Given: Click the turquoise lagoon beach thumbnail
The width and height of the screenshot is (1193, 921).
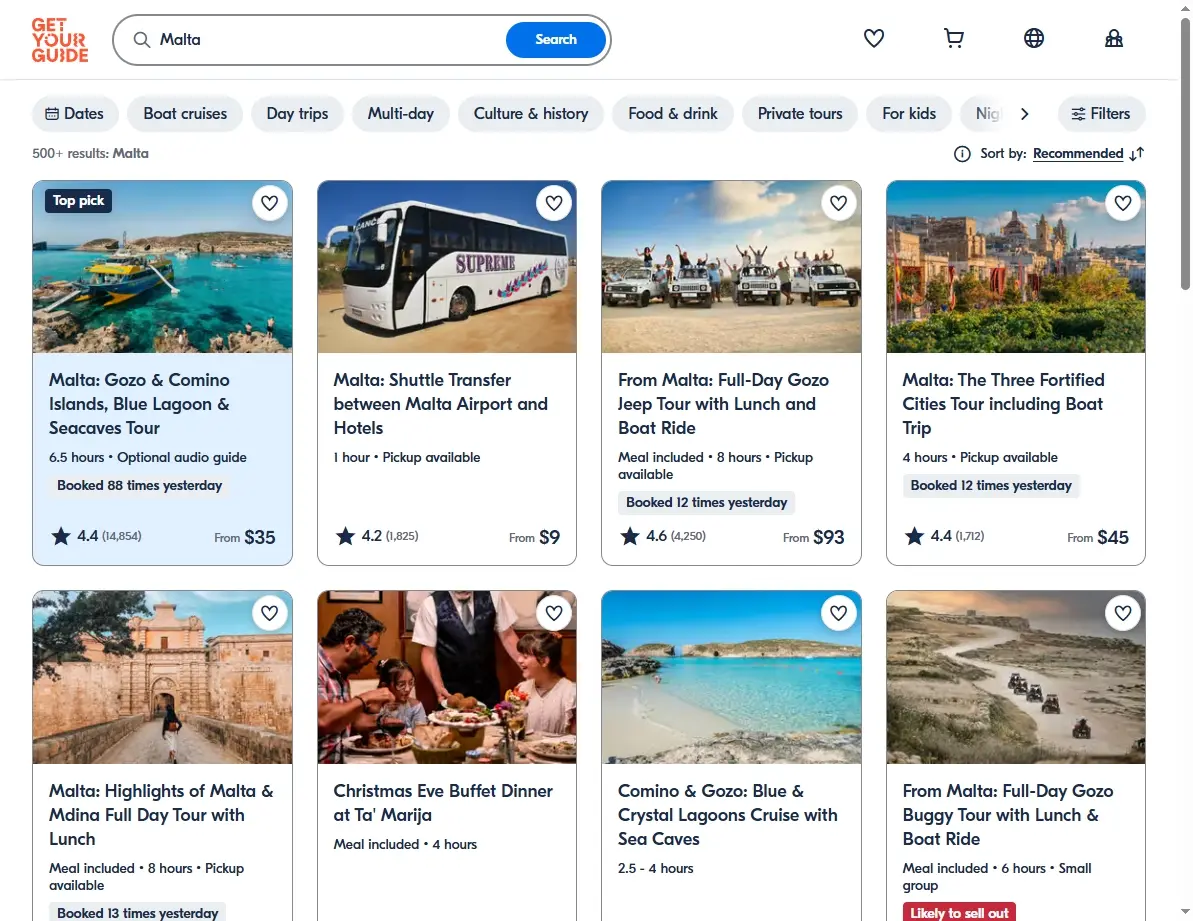Looking at the screenshot, I should [x=731, y=677].
